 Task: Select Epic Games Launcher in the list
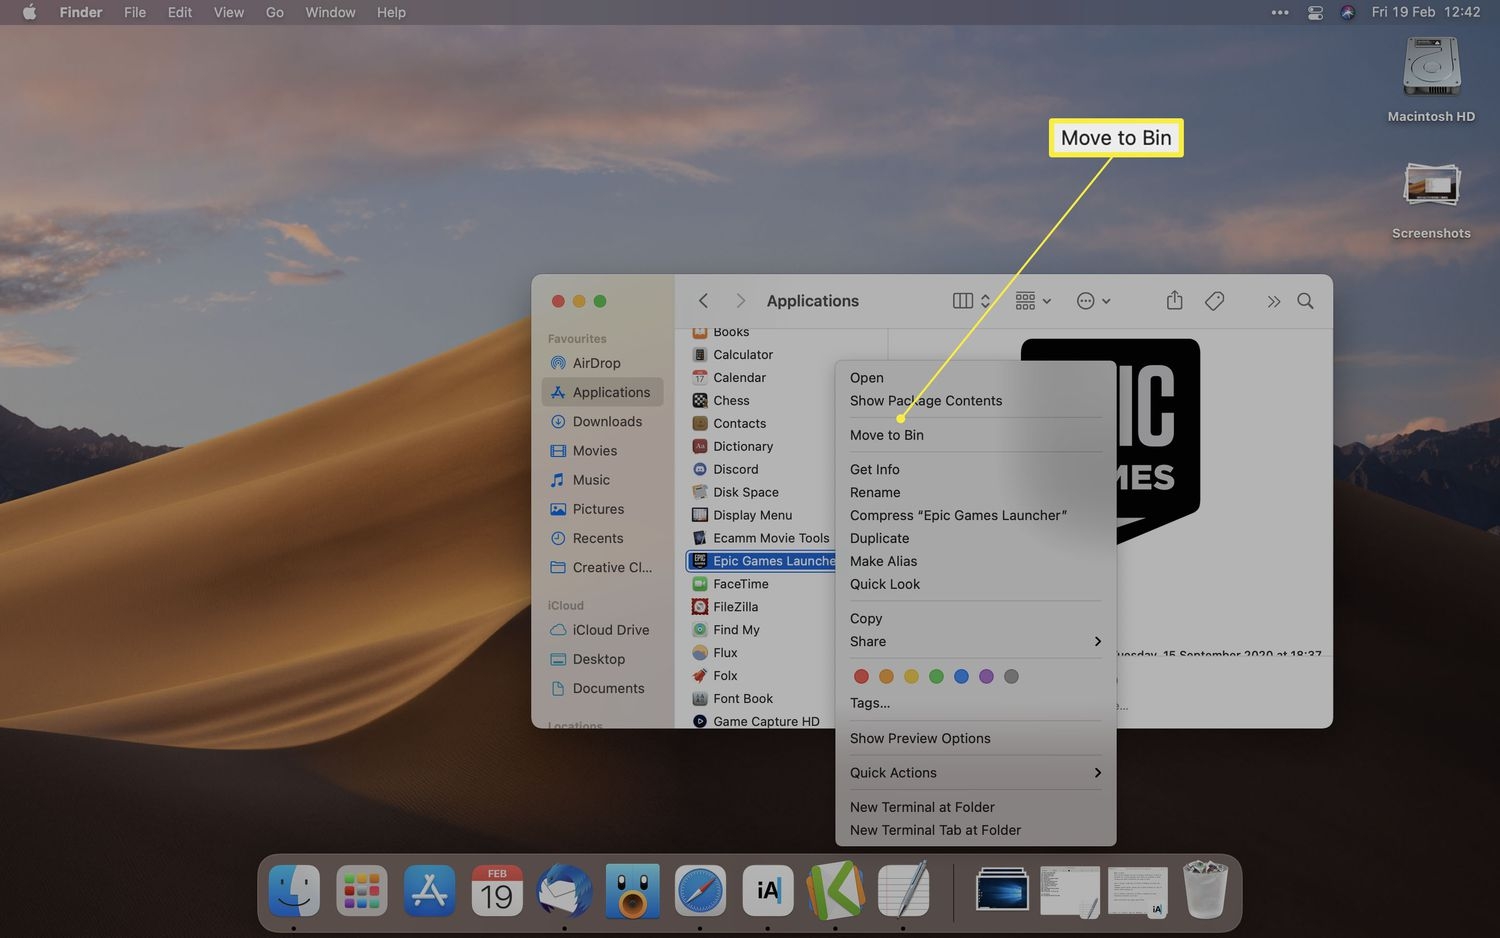pyautogui.click(x=762, y=561)
